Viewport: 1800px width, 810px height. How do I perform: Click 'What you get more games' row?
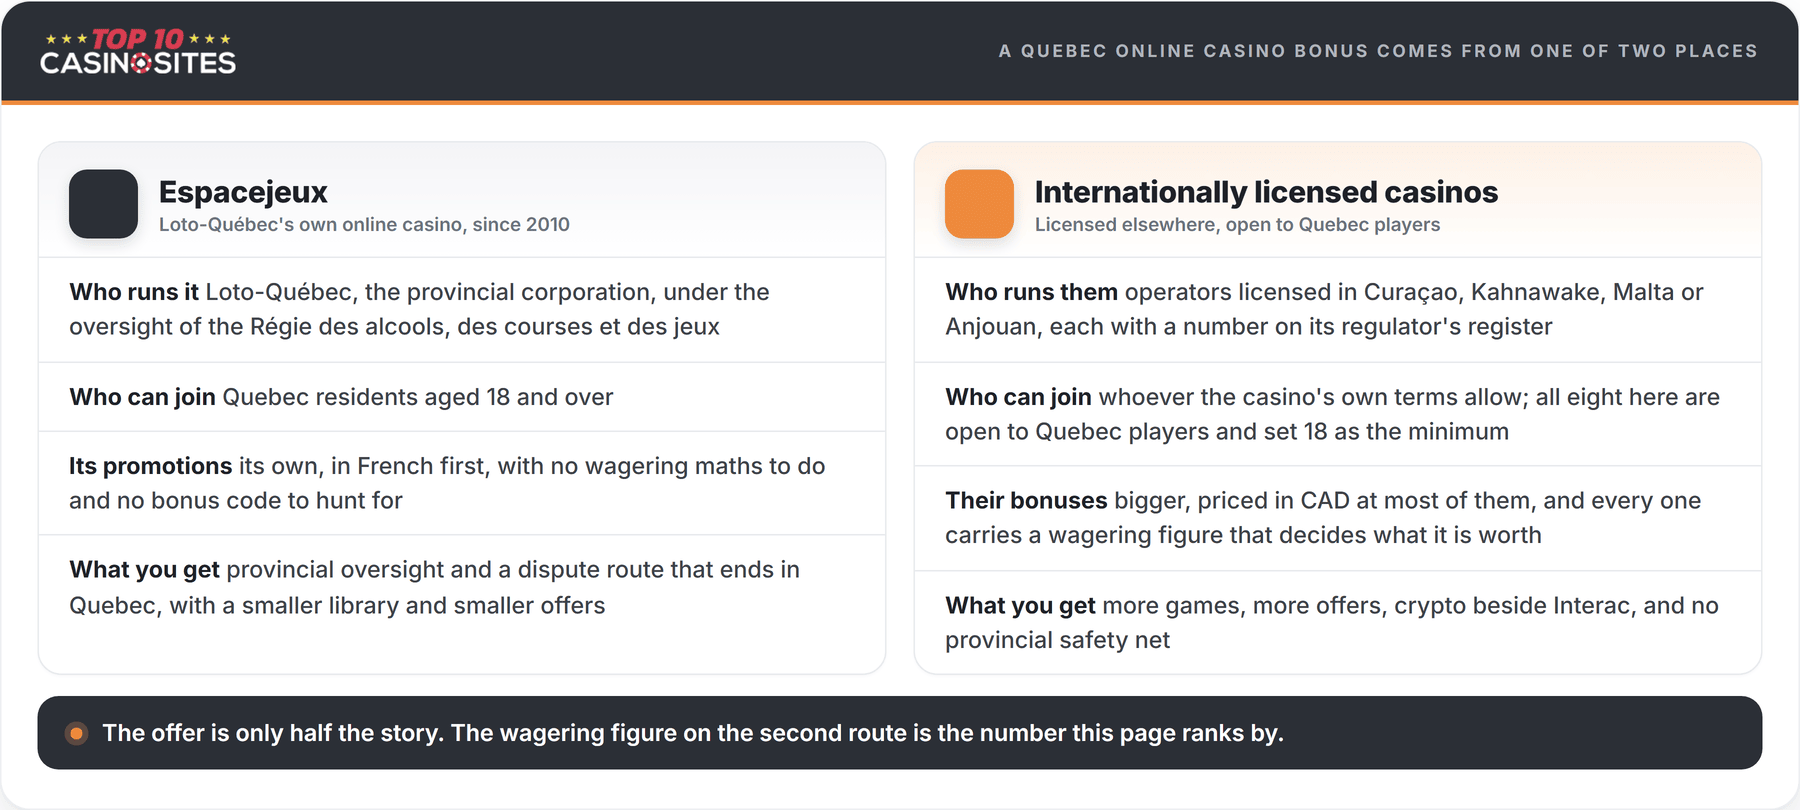[1338, 622]
